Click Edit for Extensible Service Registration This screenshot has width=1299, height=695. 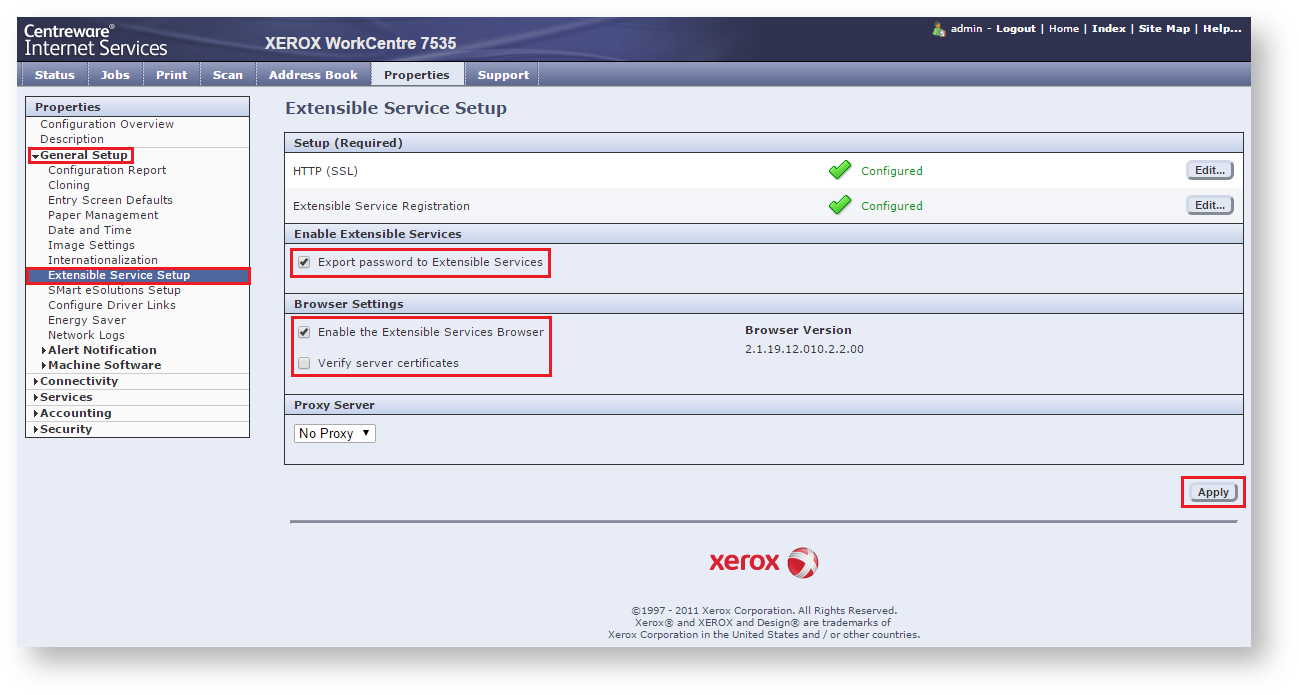point(1210,205)
